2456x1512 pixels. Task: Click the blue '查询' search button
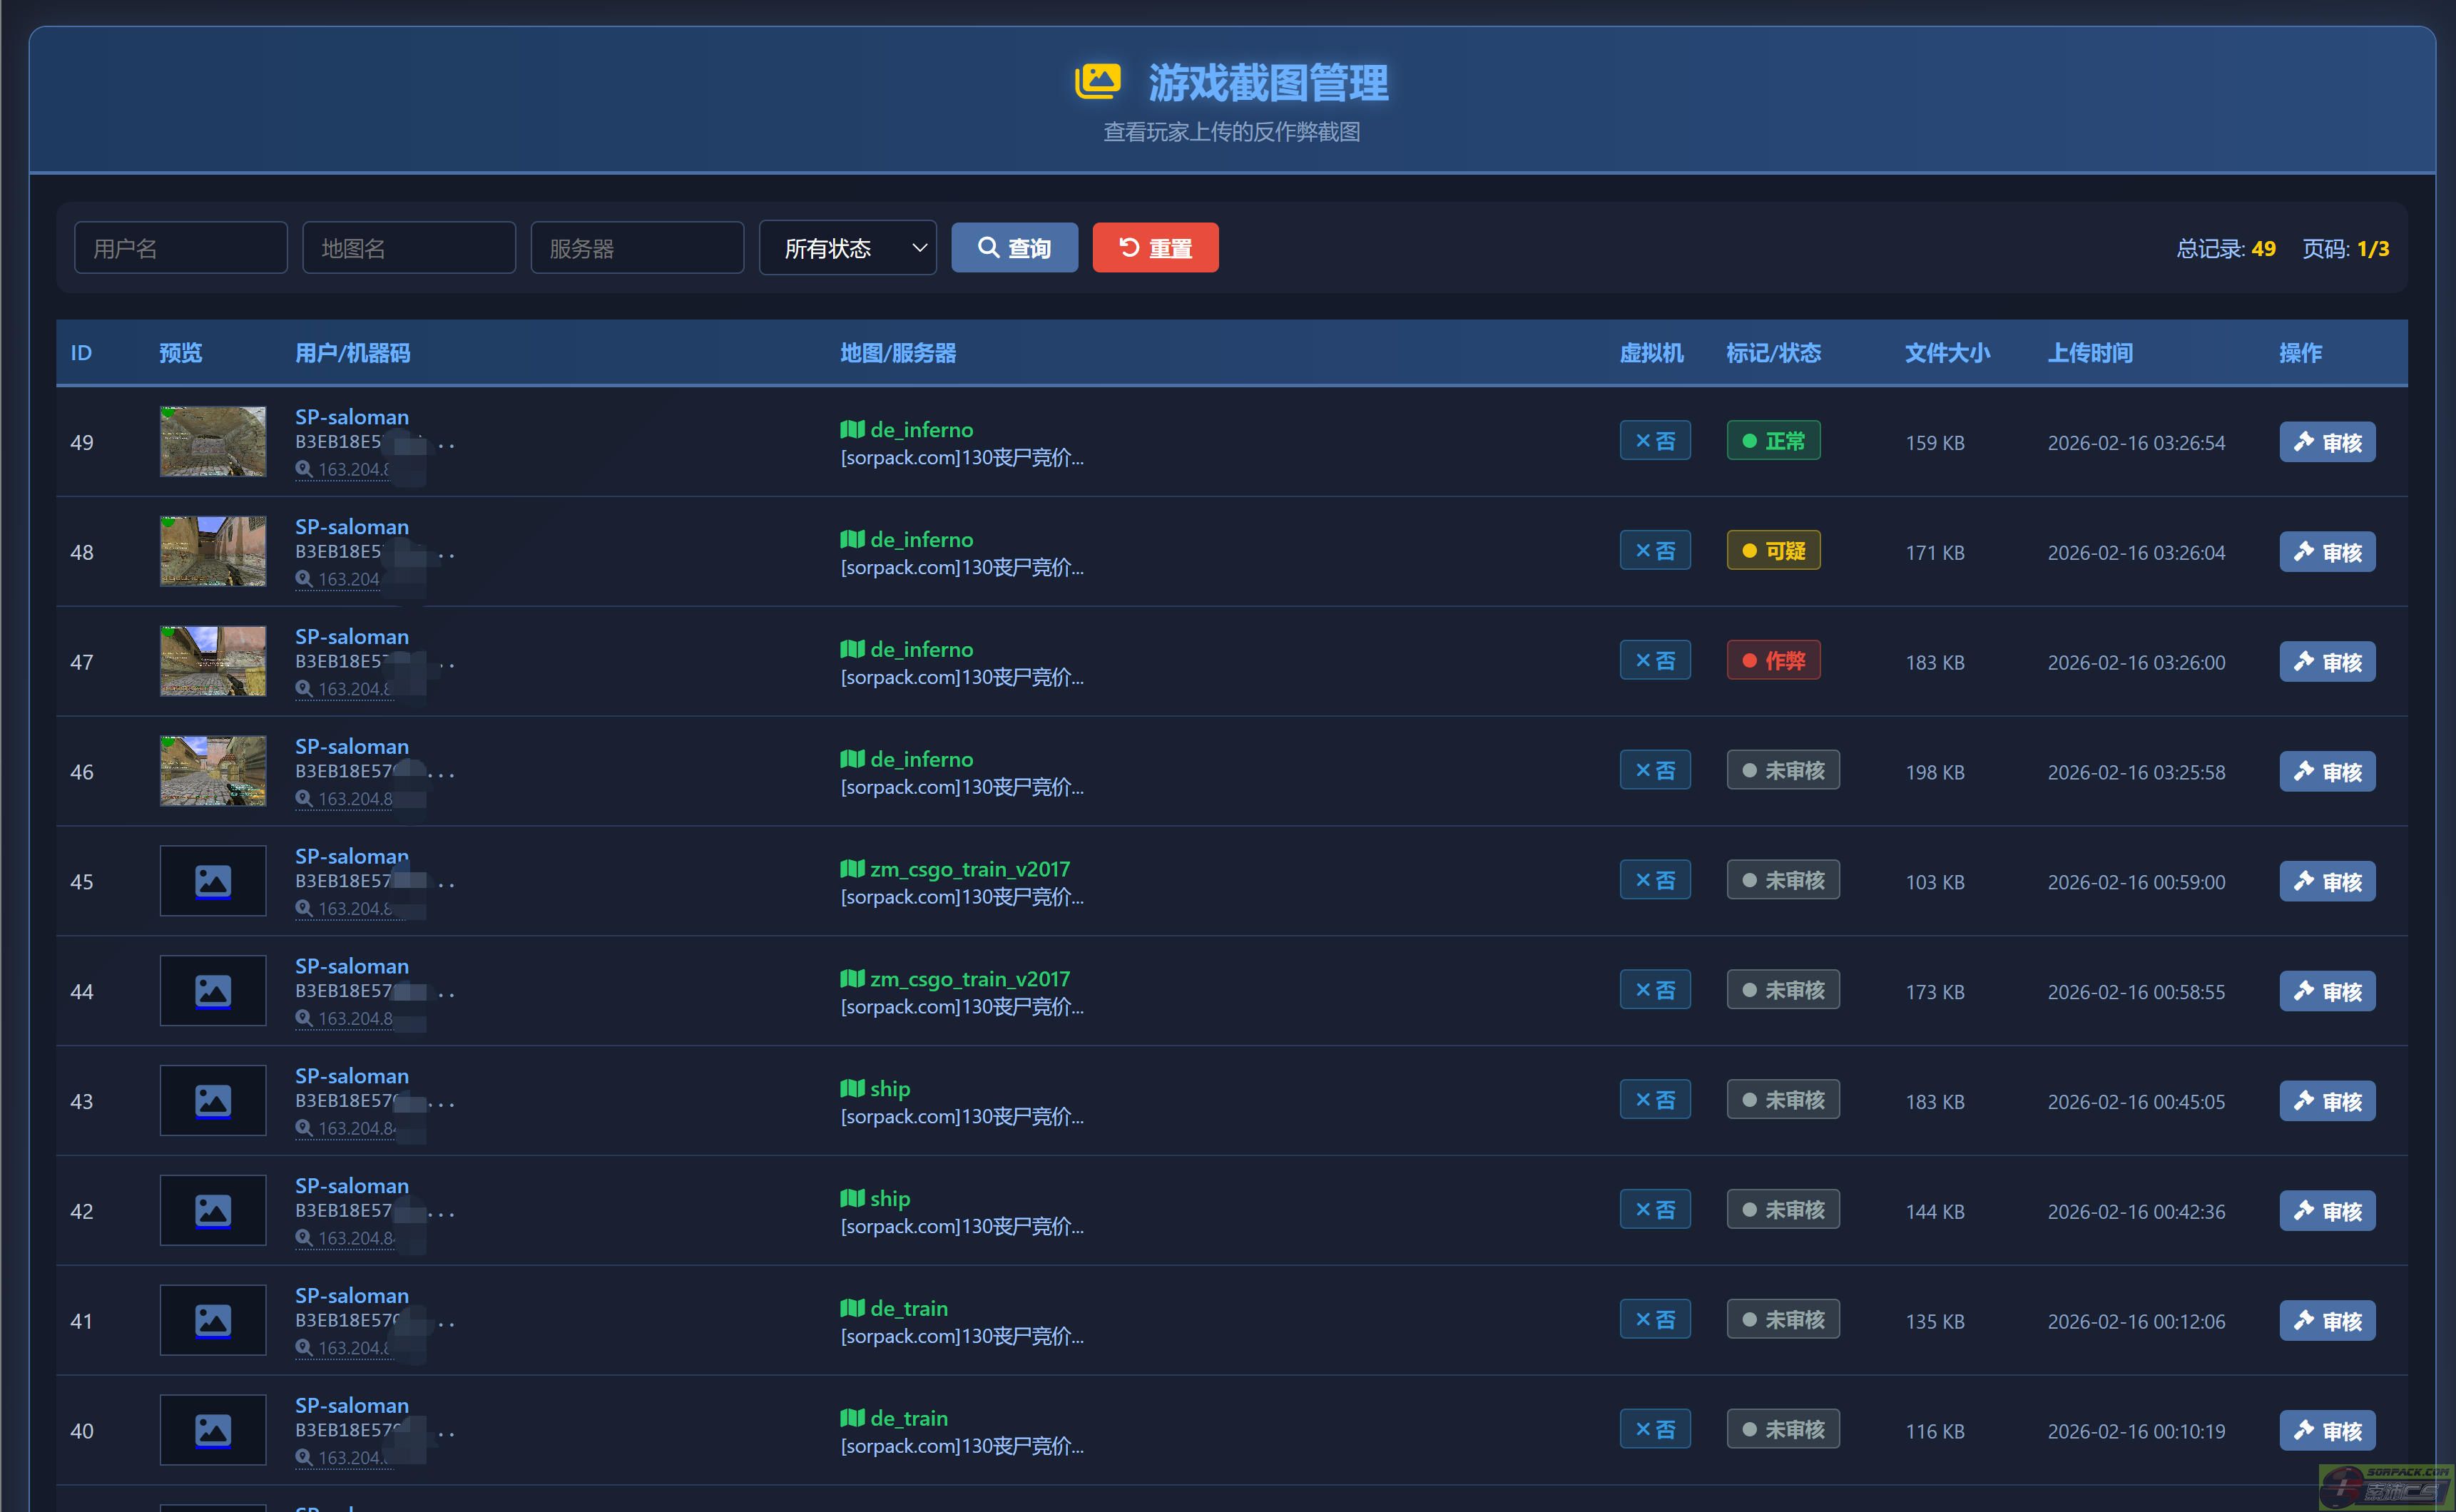pyautogui.click(x=1014, y=248)
